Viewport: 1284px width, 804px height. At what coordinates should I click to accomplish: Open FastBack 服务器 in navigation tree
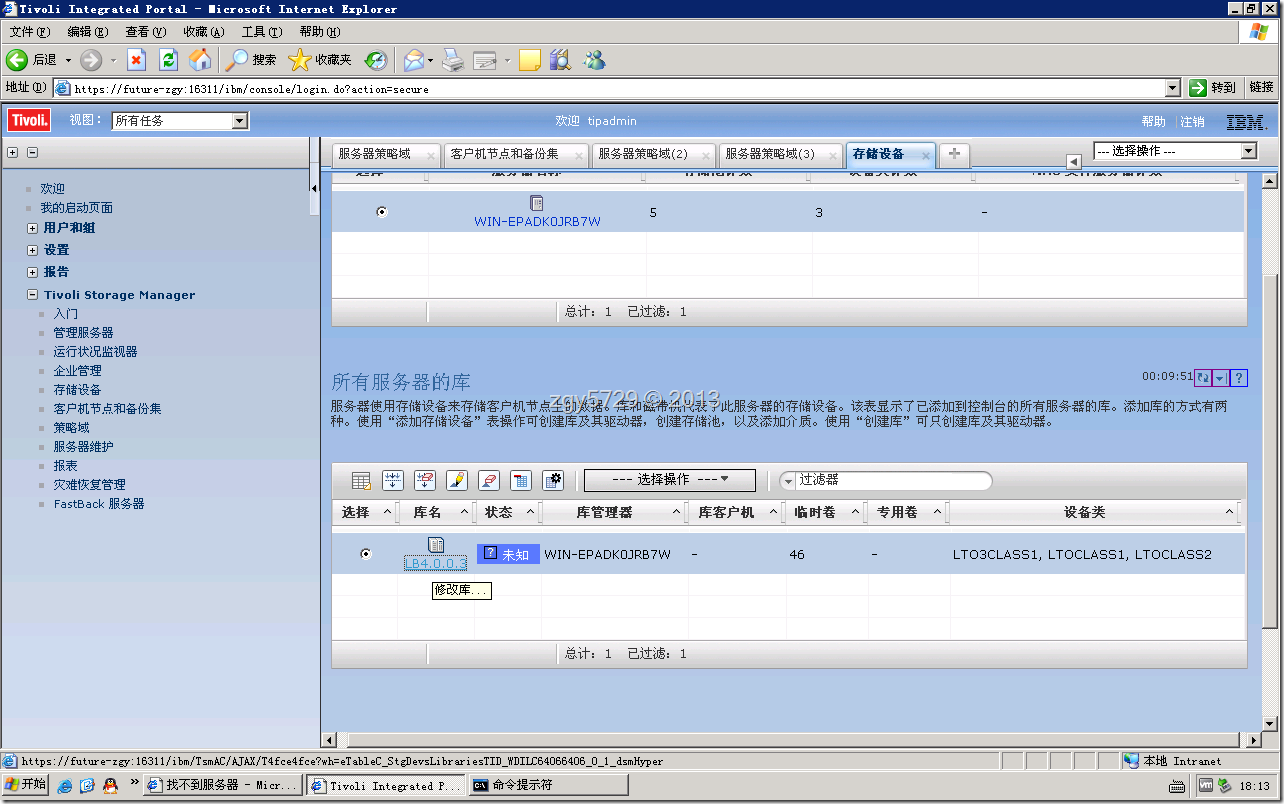[99, 504]
